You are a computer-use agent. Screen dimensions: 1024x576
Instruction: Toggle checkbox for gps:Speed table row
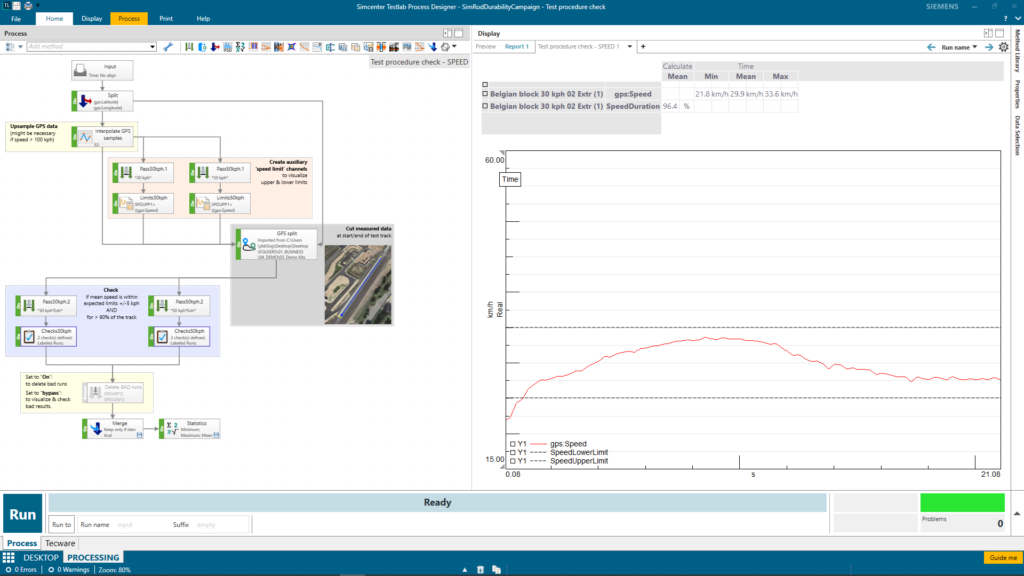pos(485,94)
